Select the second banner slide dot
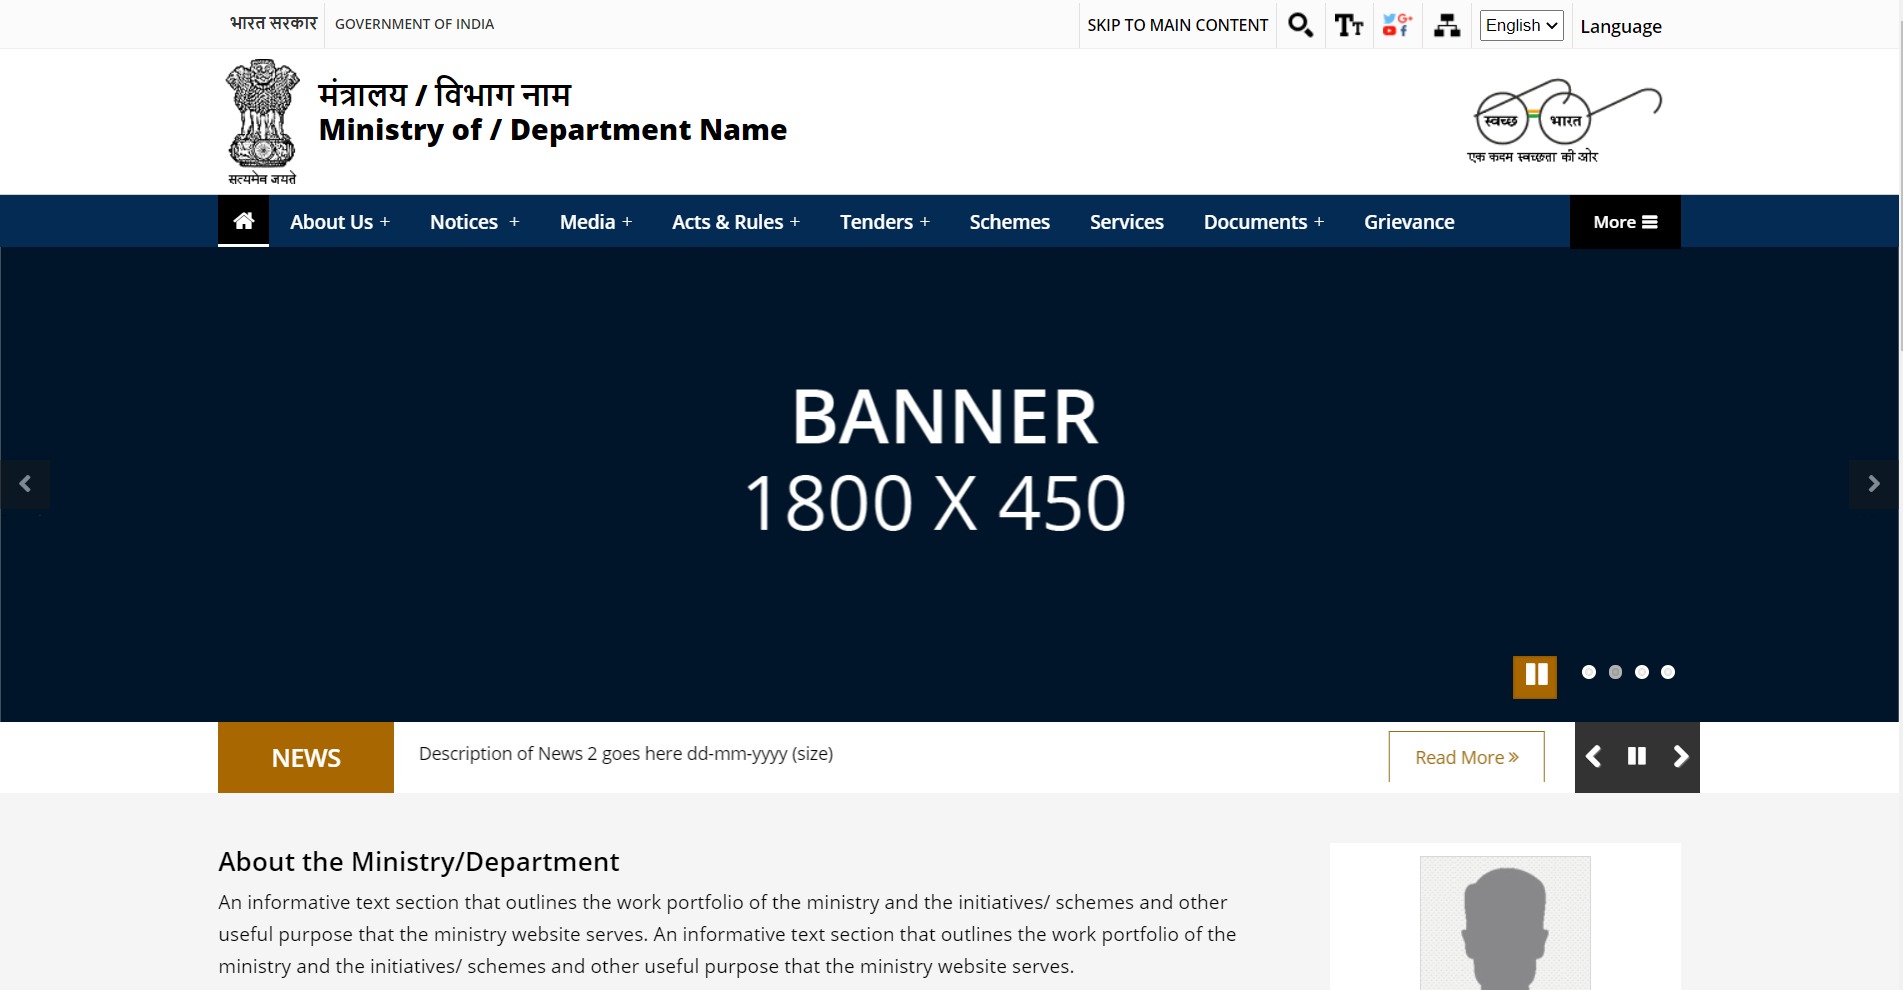The height and width of the screenshot is (990, 1903). 1615,672
